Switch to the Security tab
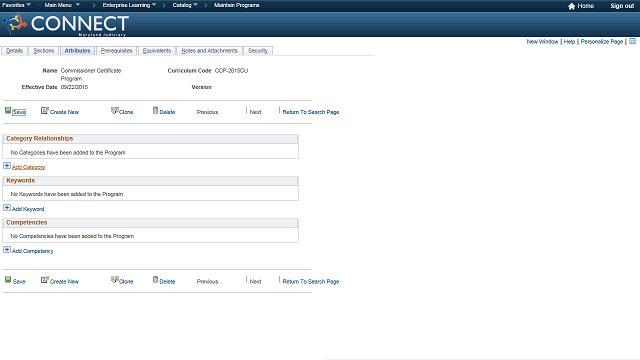This screenshot has width=640, height=360. click(x=258, y=51)
